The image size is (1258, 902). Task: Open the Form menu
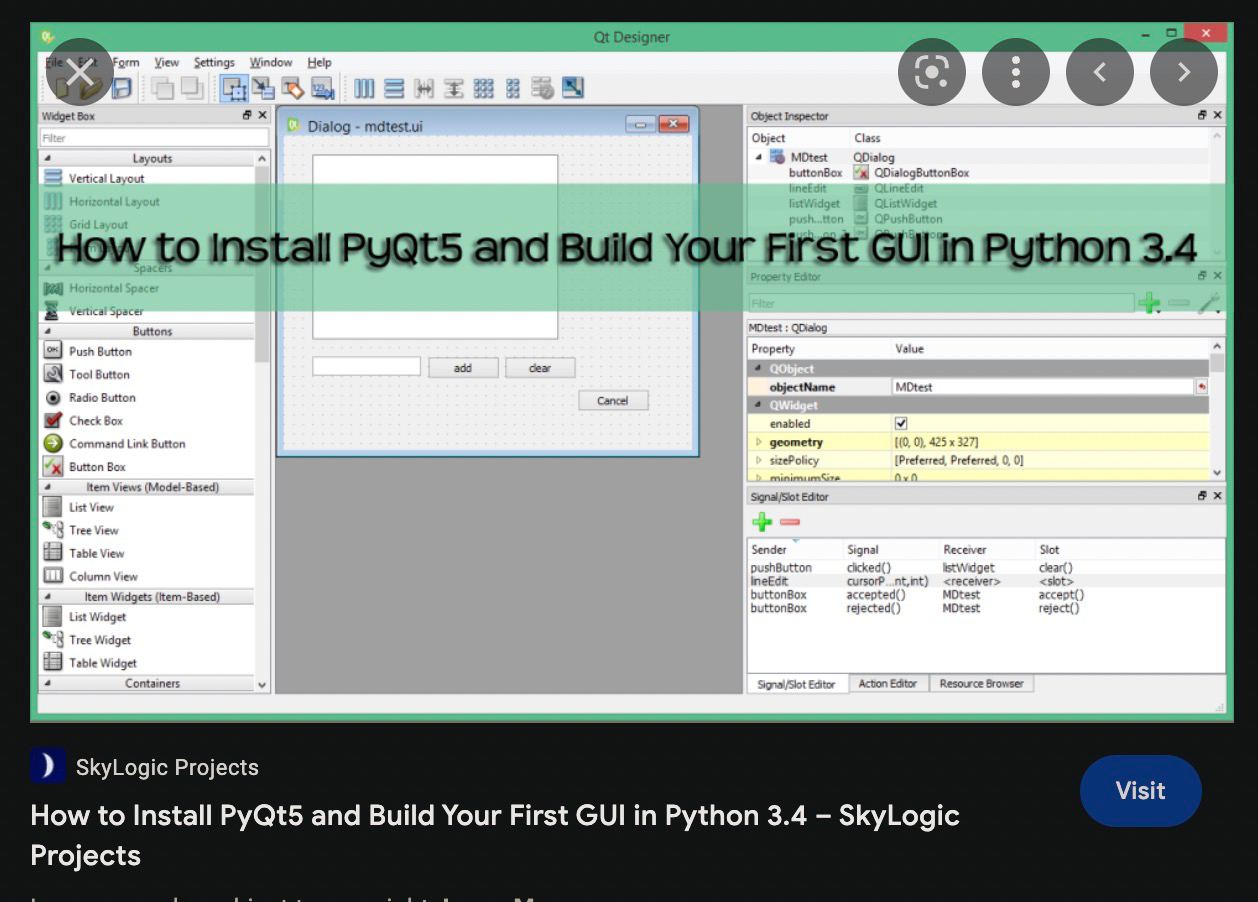point(126,62)
